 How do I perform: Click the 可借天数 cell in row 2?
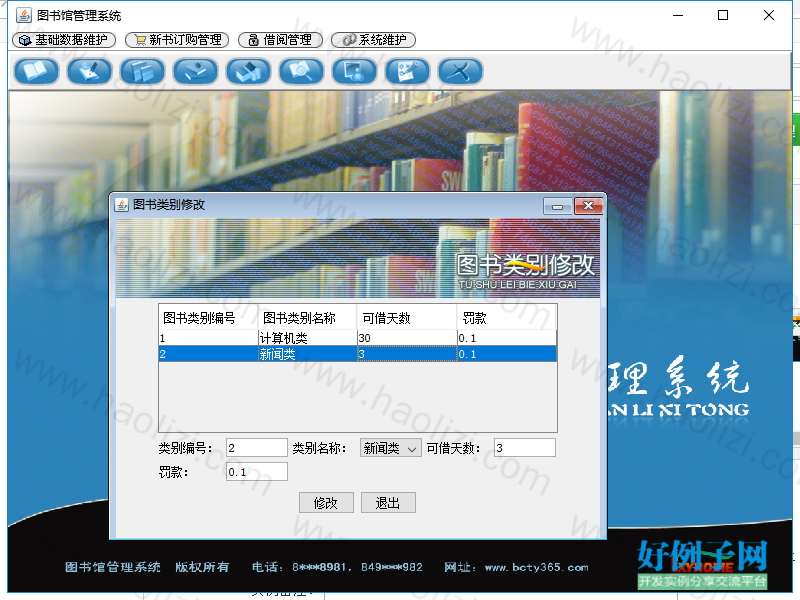[x=407, y=354]
